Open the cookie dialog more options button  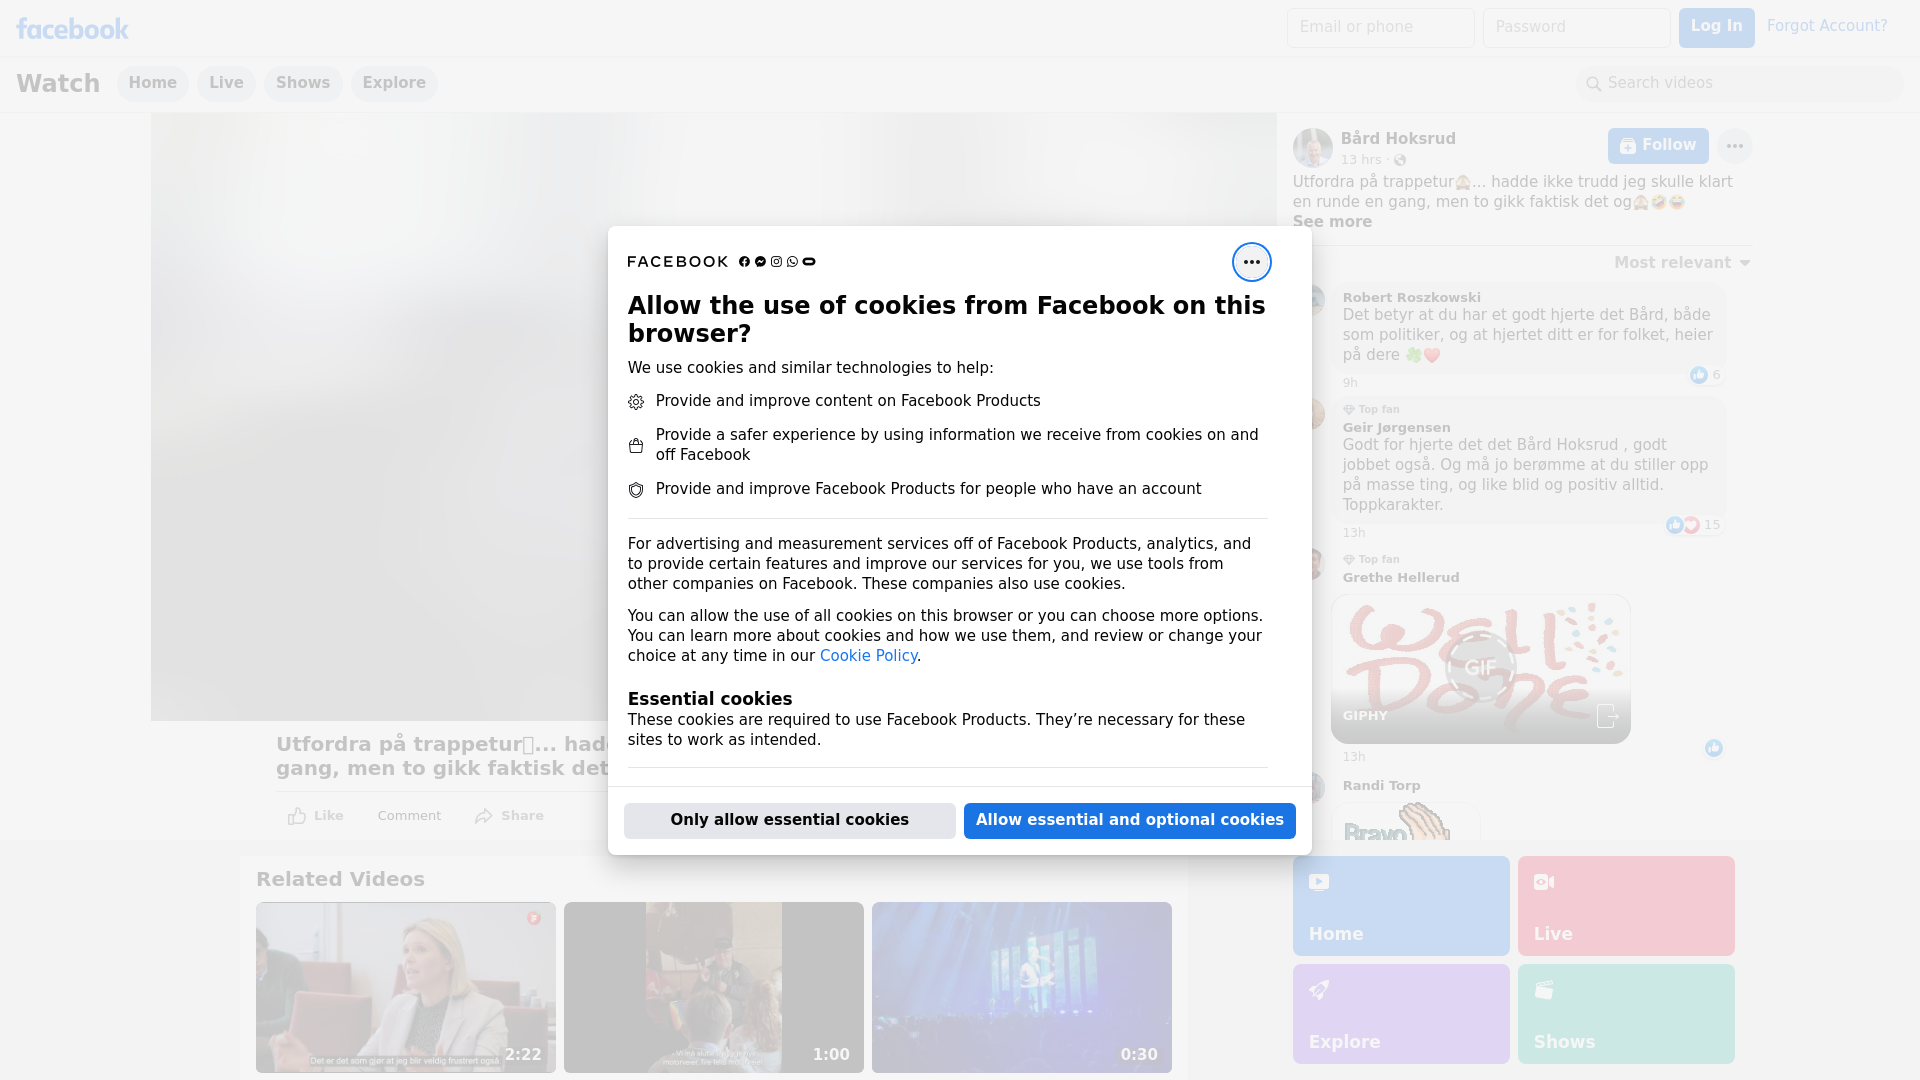point(1251,262)
